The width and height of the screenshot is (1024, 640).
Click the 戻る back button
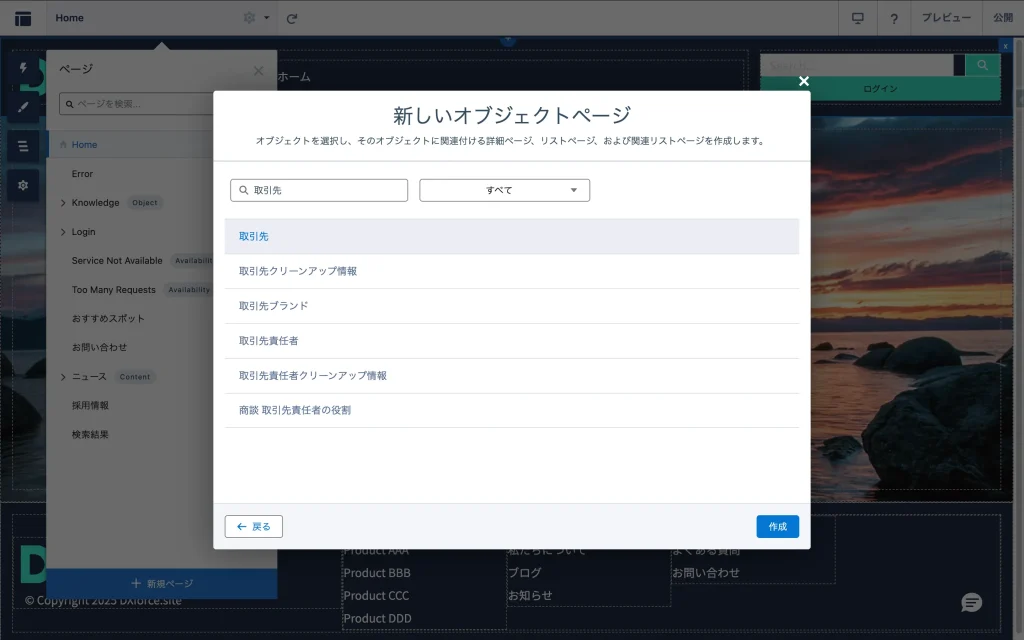[254, 527]
